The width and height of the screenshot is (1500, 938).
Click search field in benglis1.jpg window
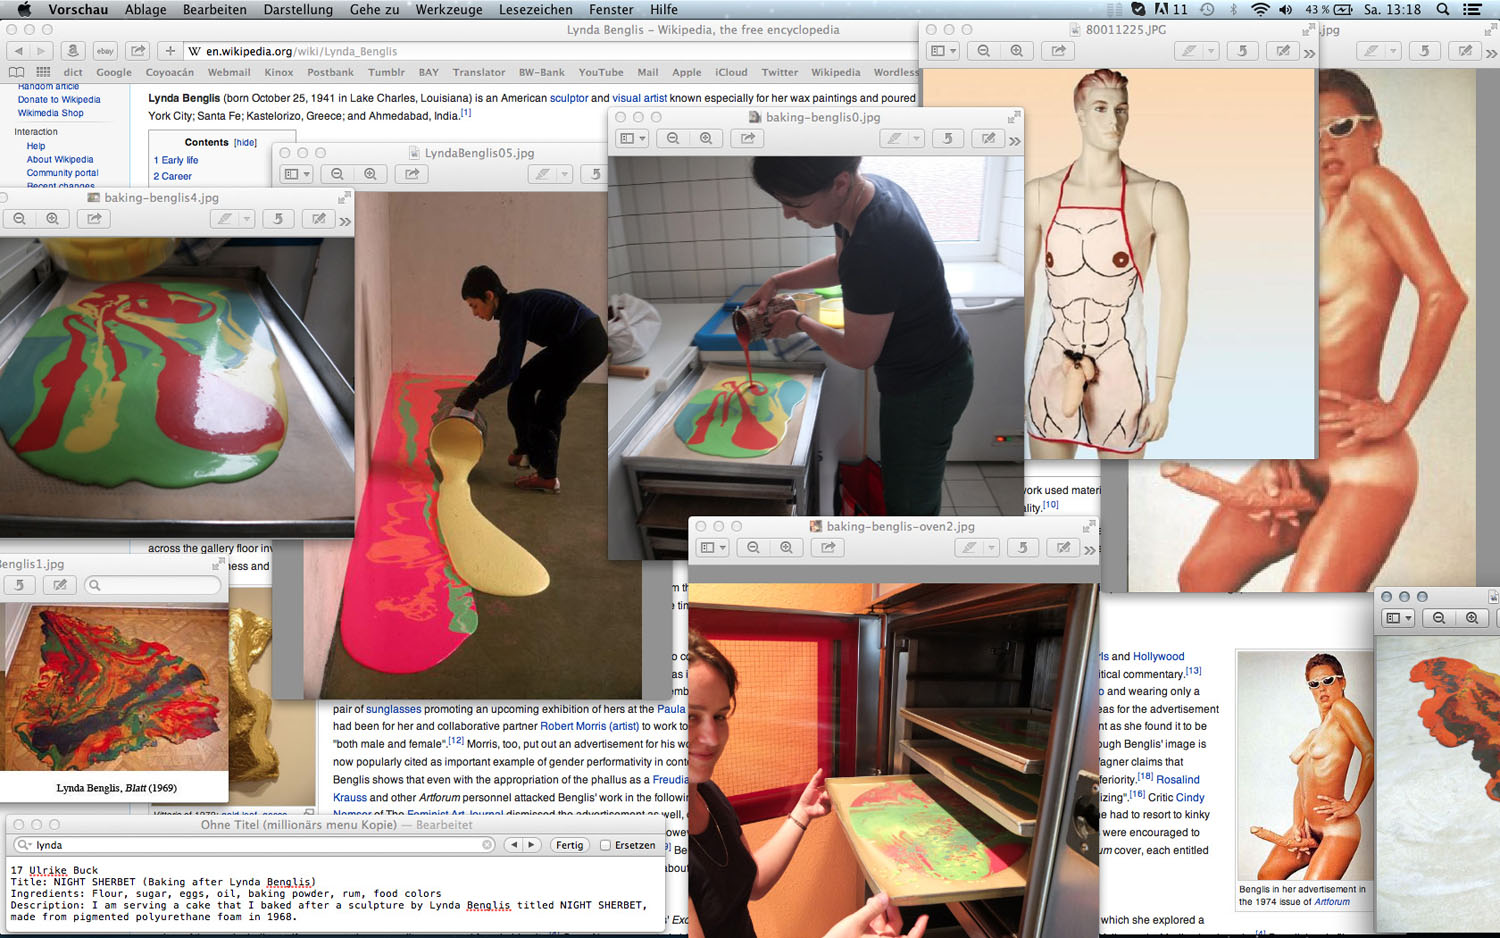pyautogui.click(x=152, y=585)
